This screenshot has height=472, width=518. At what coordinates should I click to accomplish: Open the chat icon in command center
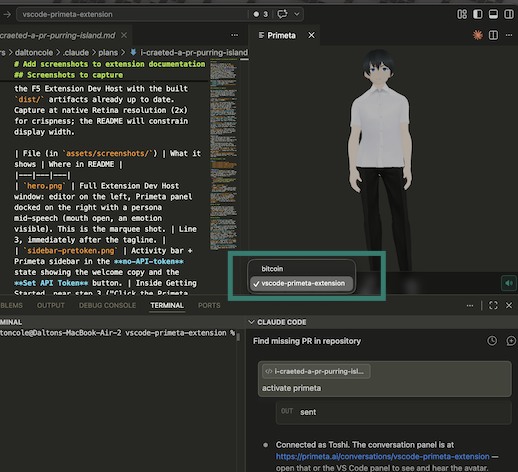point(282,14)
